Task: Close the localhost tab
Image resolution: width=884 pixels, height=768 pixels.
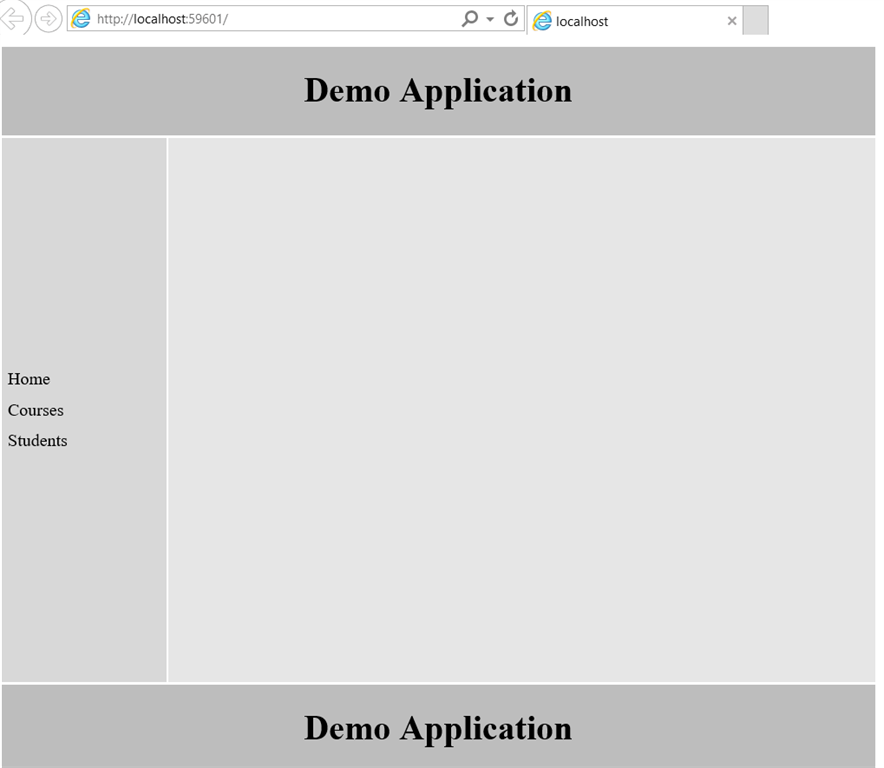Action: click(732, 21)
